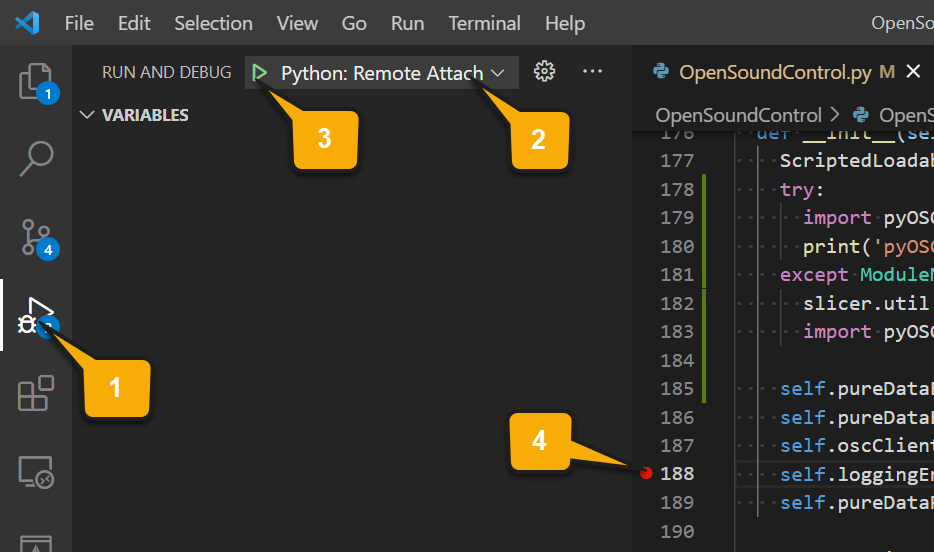Open Run and Debug more actions menu
Viewport: 934px width, 552px height.
[592, 71]
